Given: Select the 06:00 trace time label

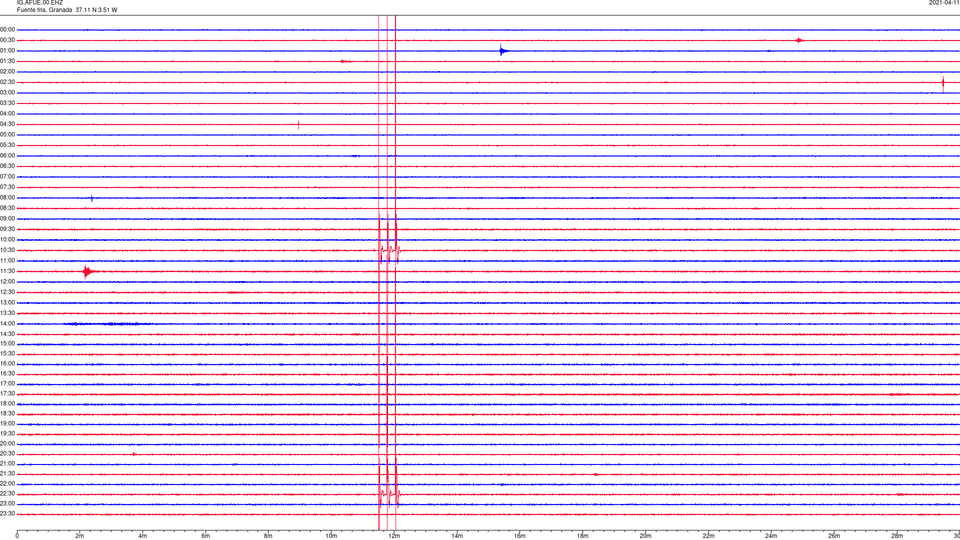Looking at the screenshot, I should pyautogui.click(x=8, y=156).
